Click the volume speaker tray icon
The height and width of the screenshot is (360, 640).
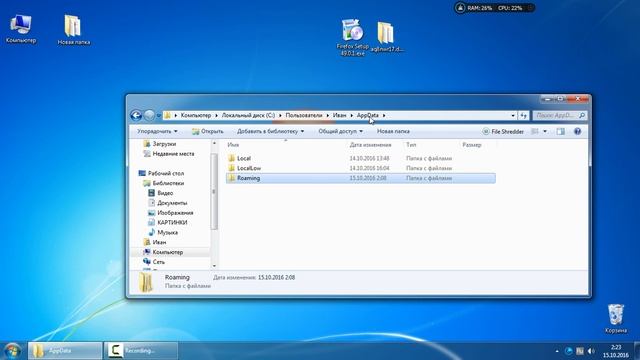tap(591, 351)
